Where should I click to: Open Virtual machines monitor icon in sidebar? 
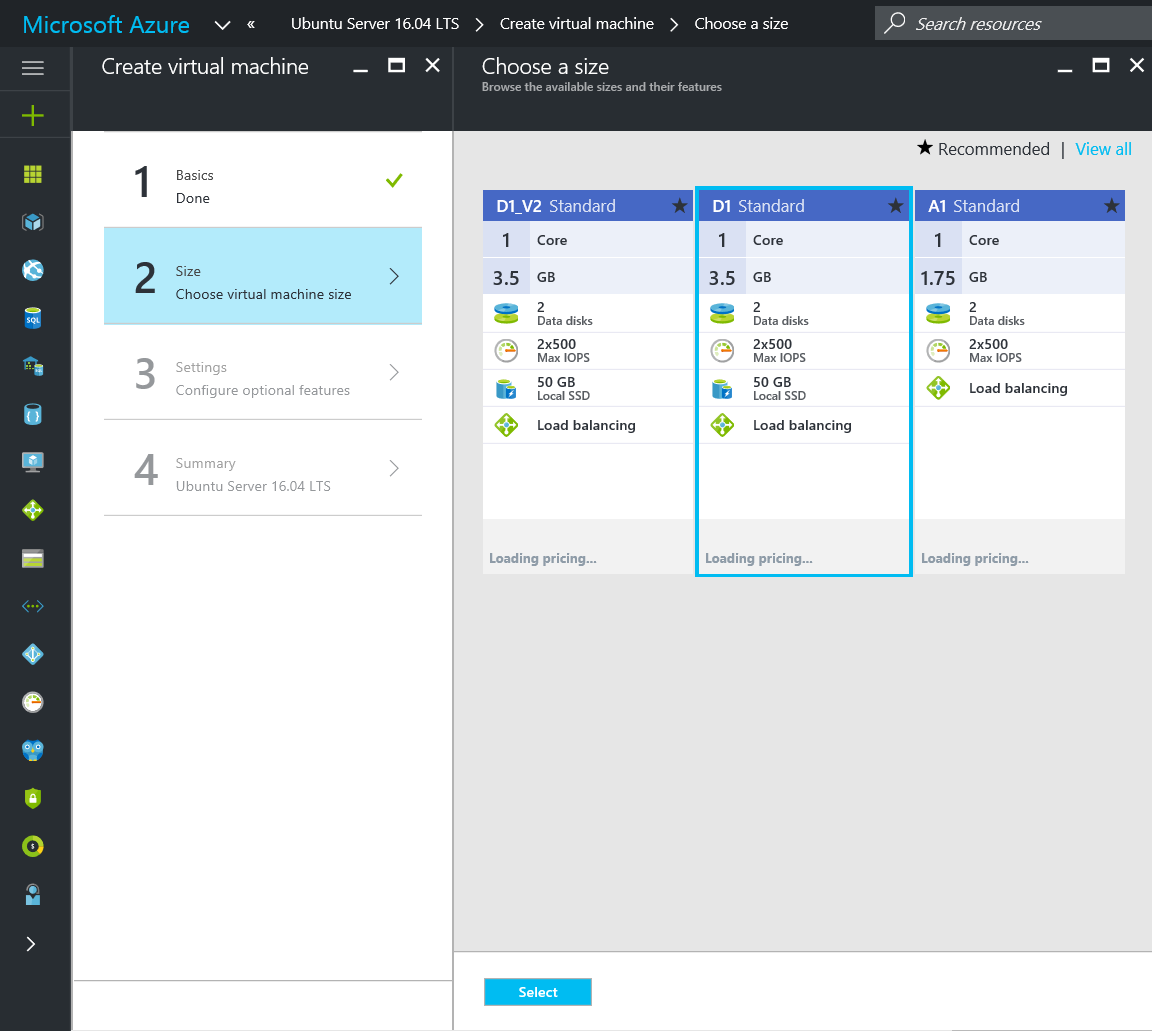(x=32, y=462)
